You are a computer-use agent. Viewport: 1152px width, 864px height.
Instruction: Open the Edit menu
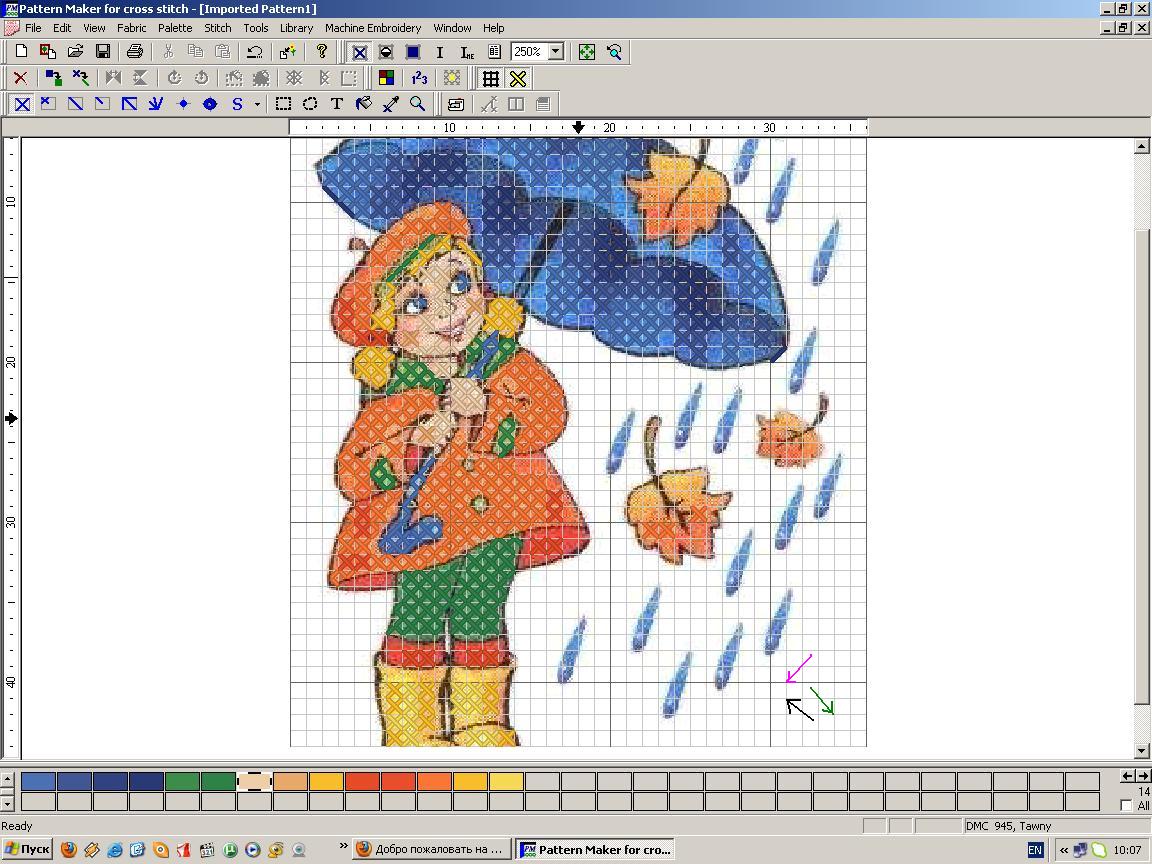click(62, 28)
